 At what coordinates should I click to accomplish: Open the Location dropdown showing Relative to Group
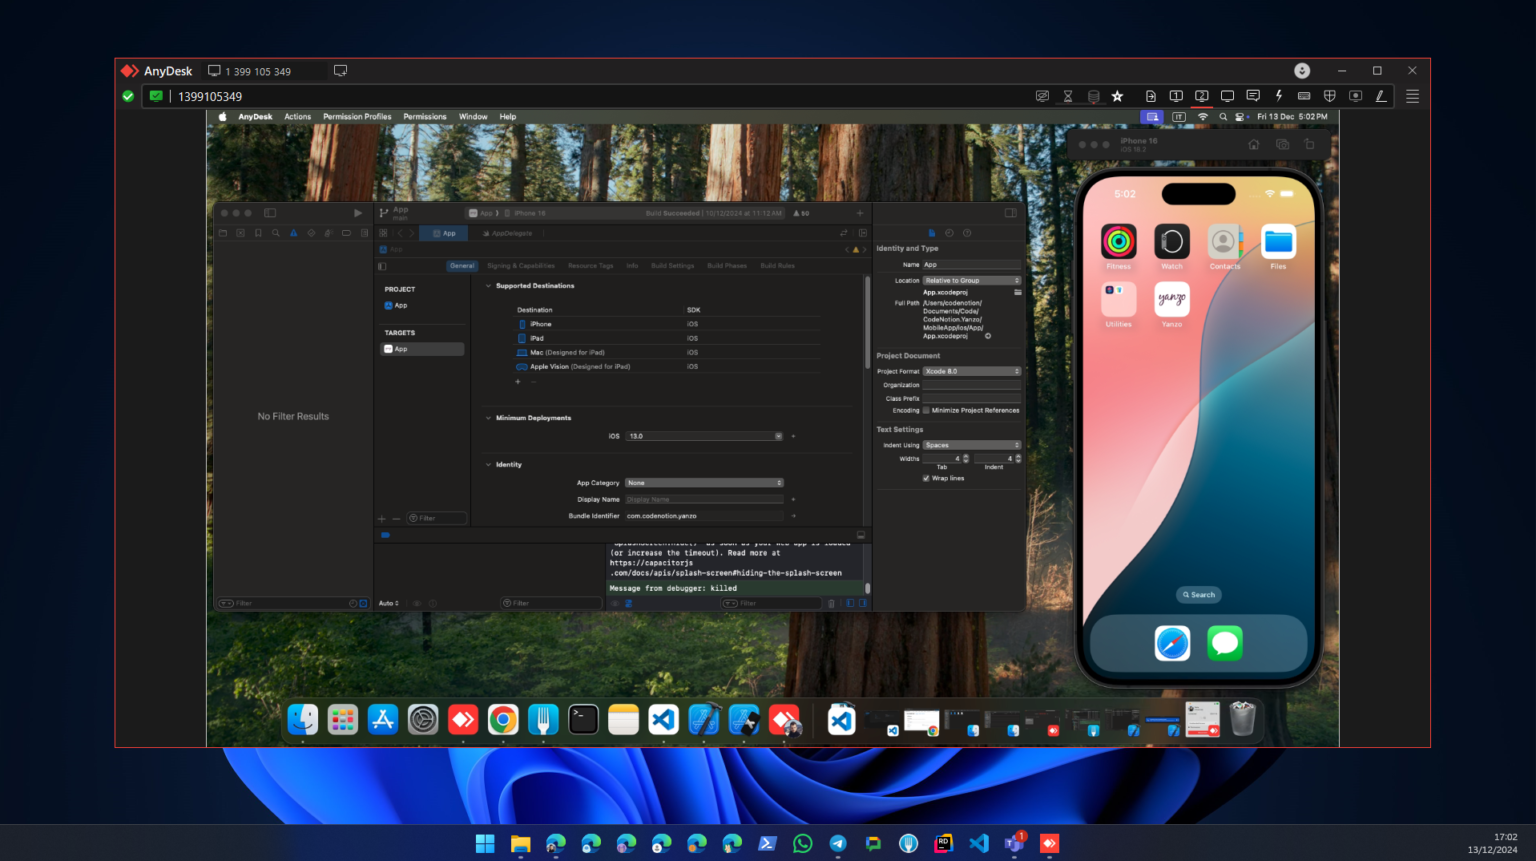click(971, 280)
